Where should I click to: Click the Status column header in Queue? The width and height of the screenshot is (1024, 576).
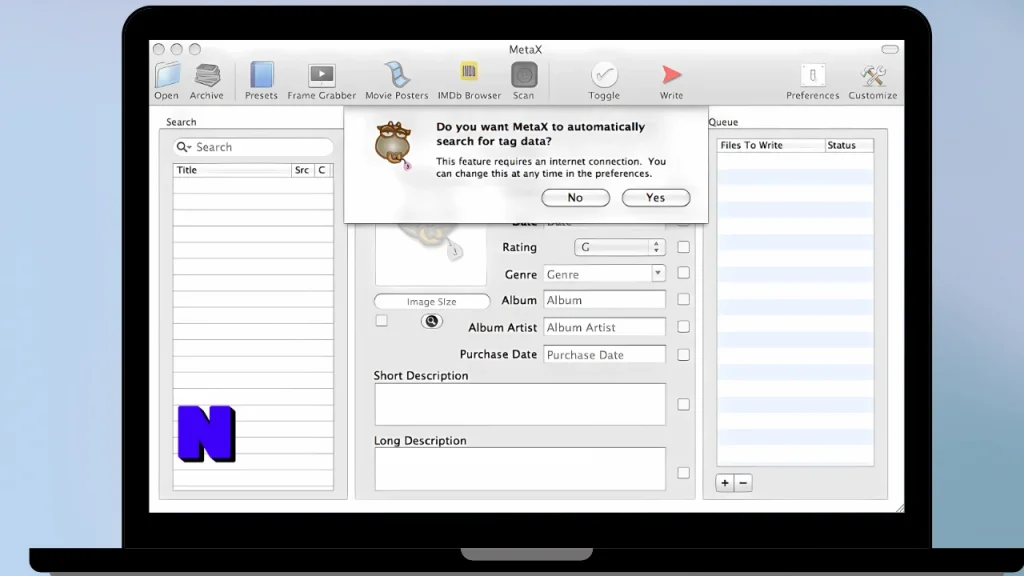click(849, 145)
